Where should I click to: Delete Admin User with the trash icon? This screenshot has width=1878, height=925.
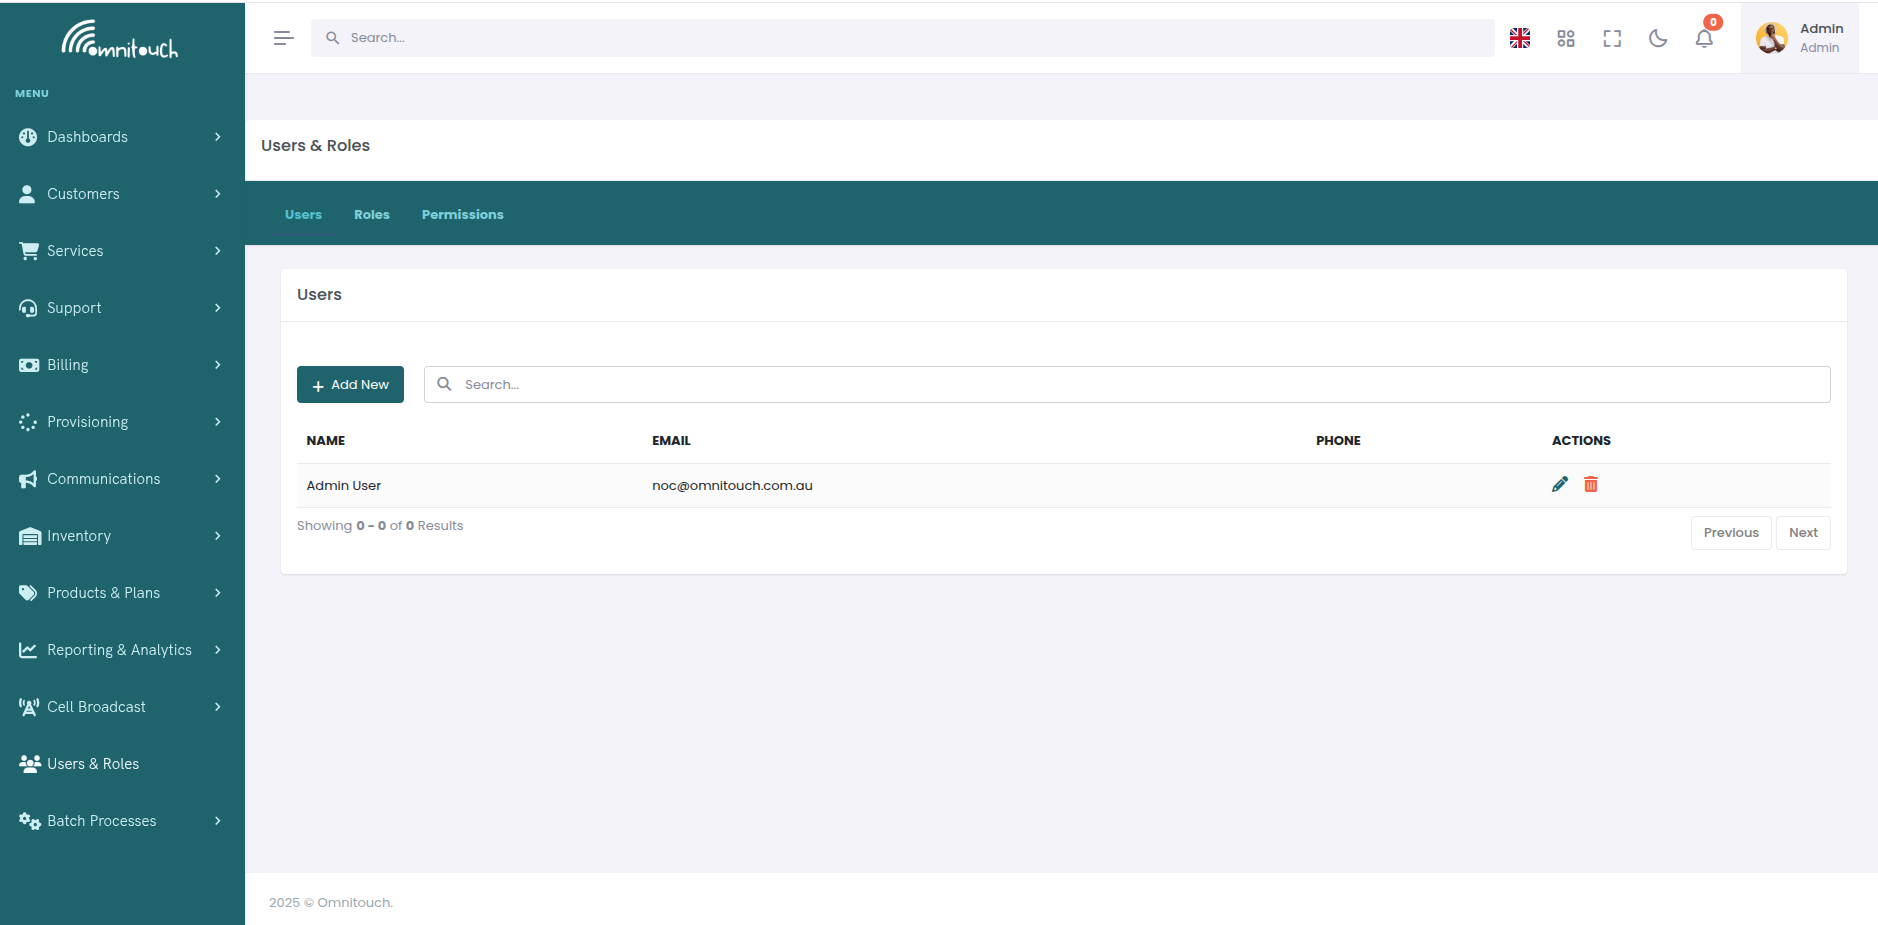(1591, 484)
